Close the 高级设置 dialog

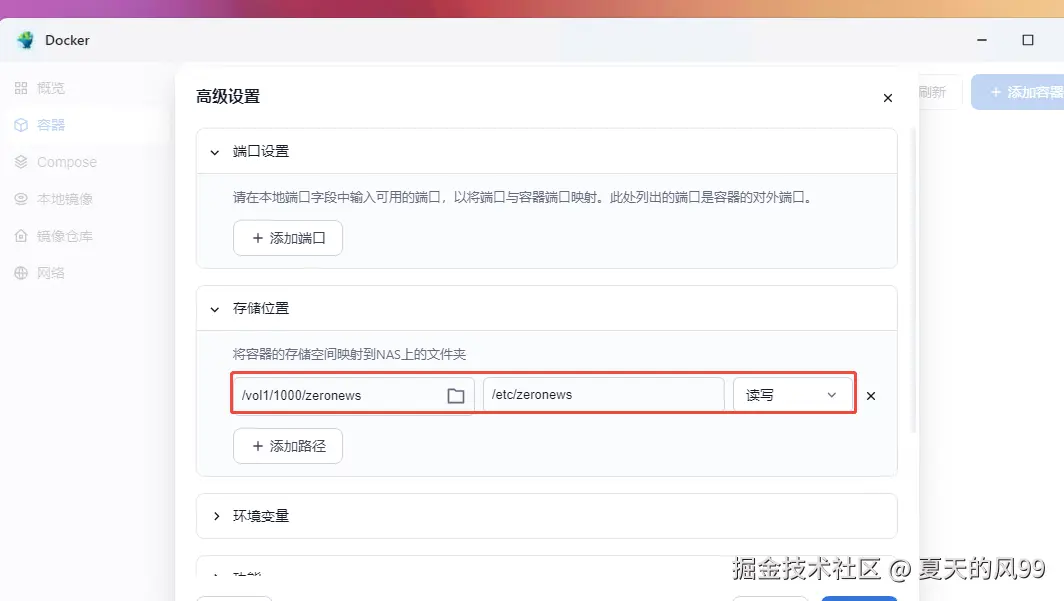point(888,98)
